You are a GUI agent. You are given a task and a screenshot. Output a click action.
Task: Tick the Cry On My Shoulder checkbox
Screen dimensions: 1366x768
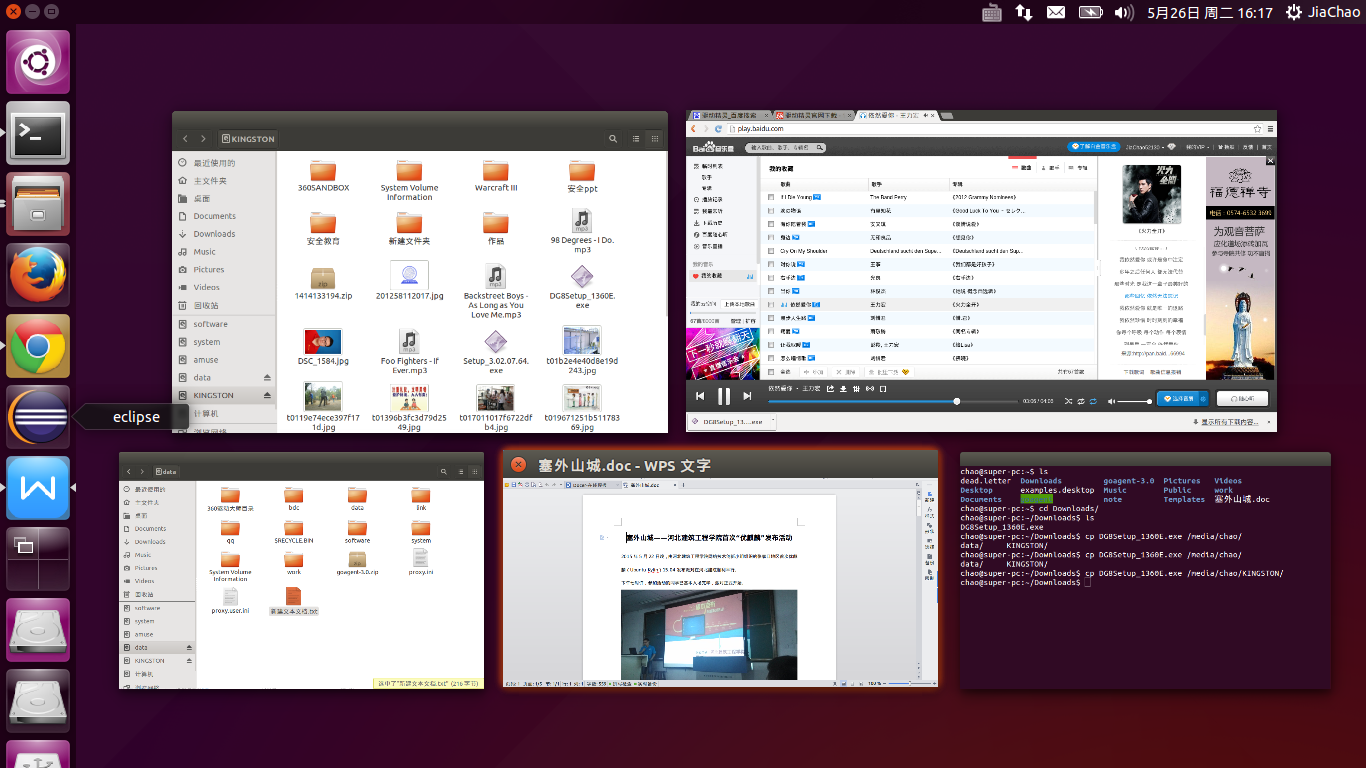click(x=771, y=251)
